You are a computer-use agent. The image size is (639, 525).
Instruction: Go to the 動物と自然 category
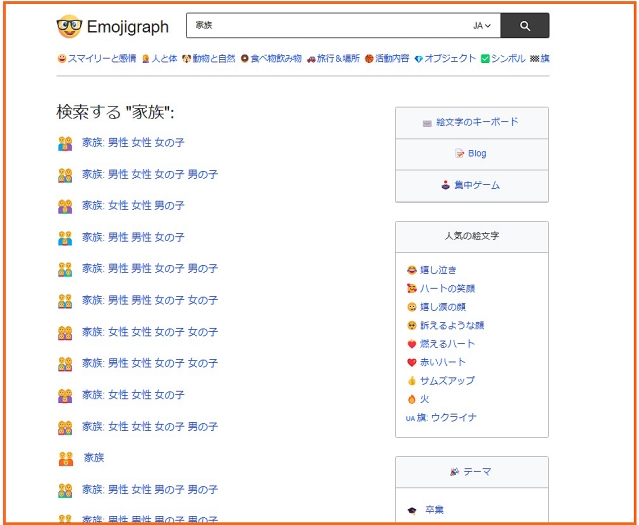(x=208, y=59)
